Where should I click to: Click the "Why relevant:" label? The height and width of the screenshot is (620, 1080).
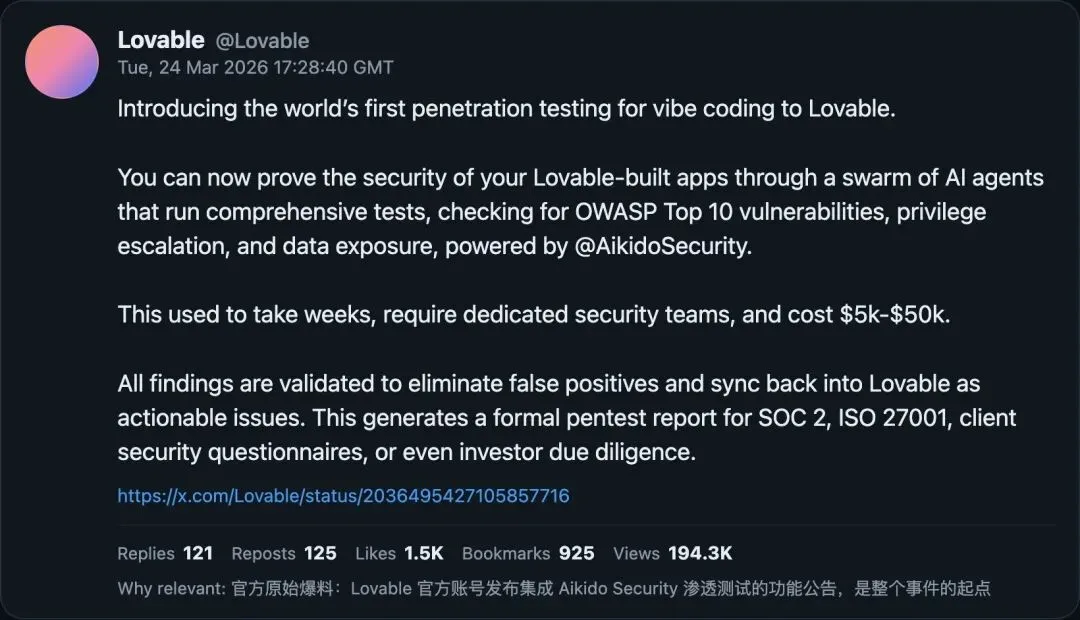point(171,588)
